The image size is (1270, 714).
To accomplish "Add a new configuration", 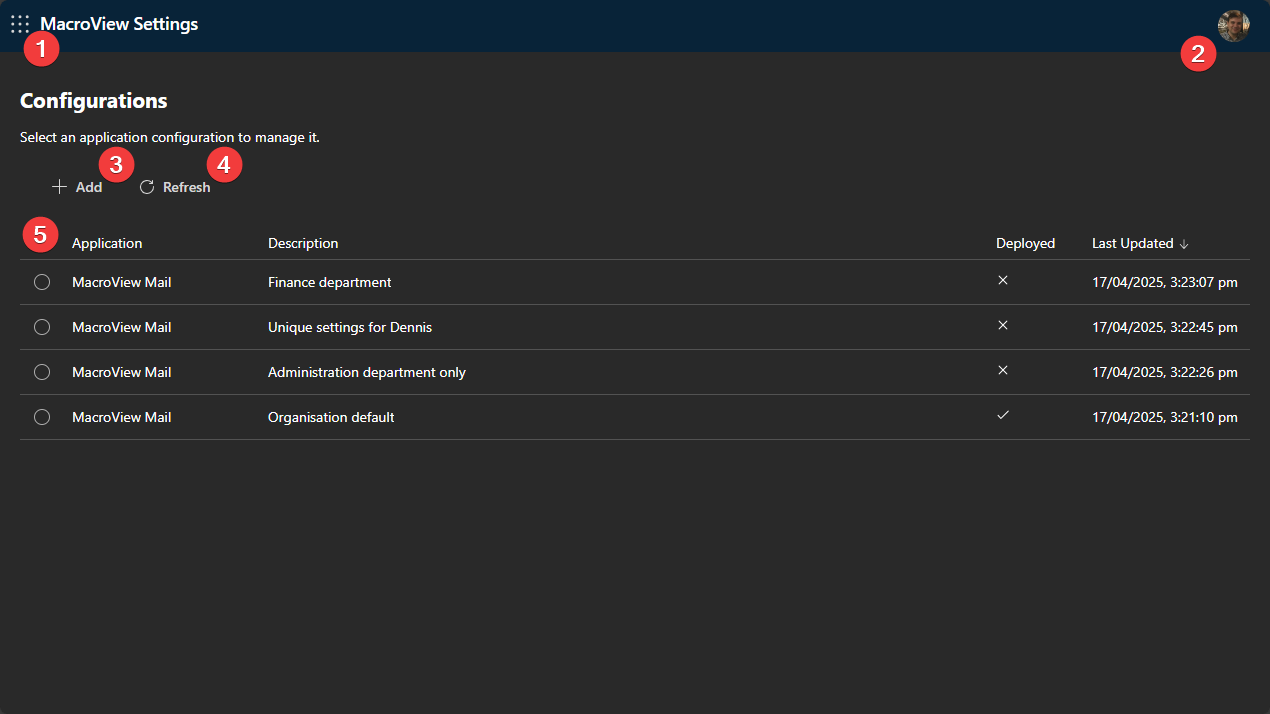I will 77,187.
